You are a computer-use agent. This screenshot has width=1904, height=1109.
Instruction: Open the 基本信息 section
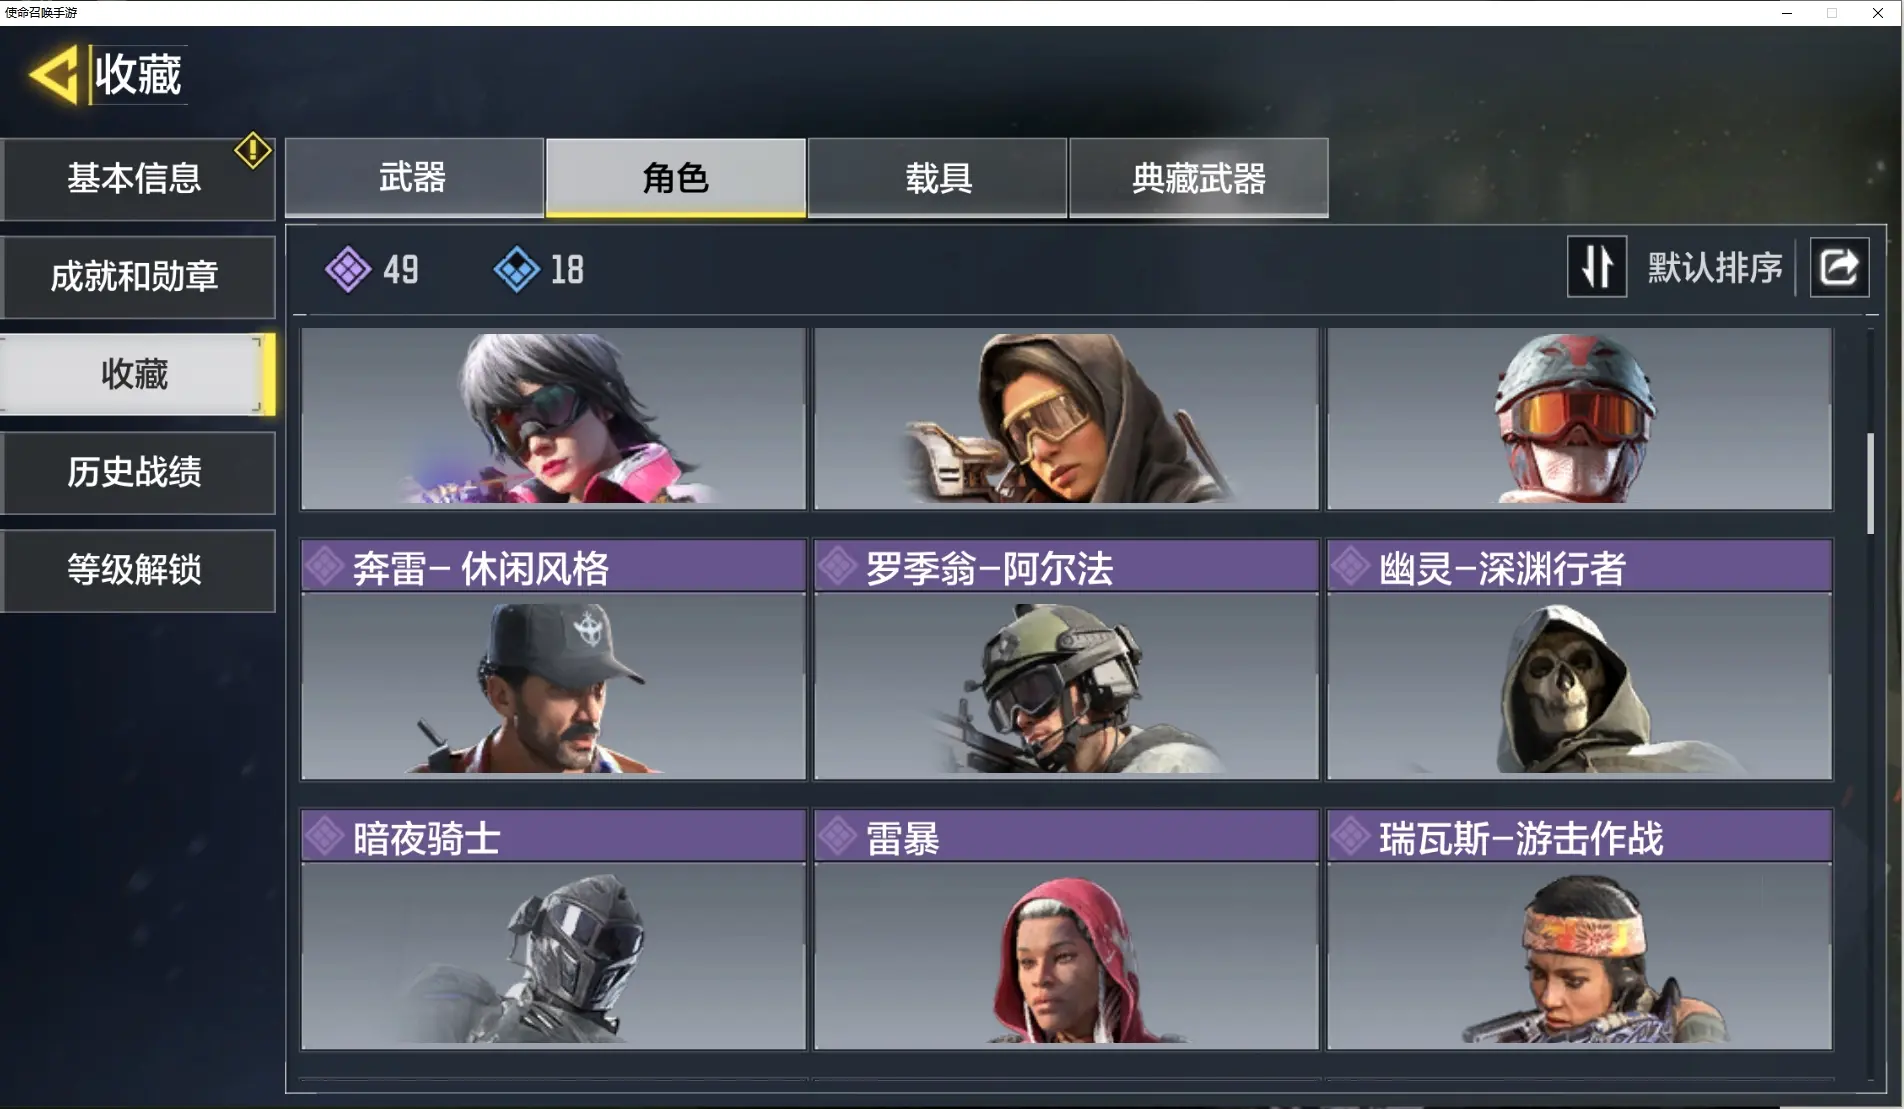[137, 179]
